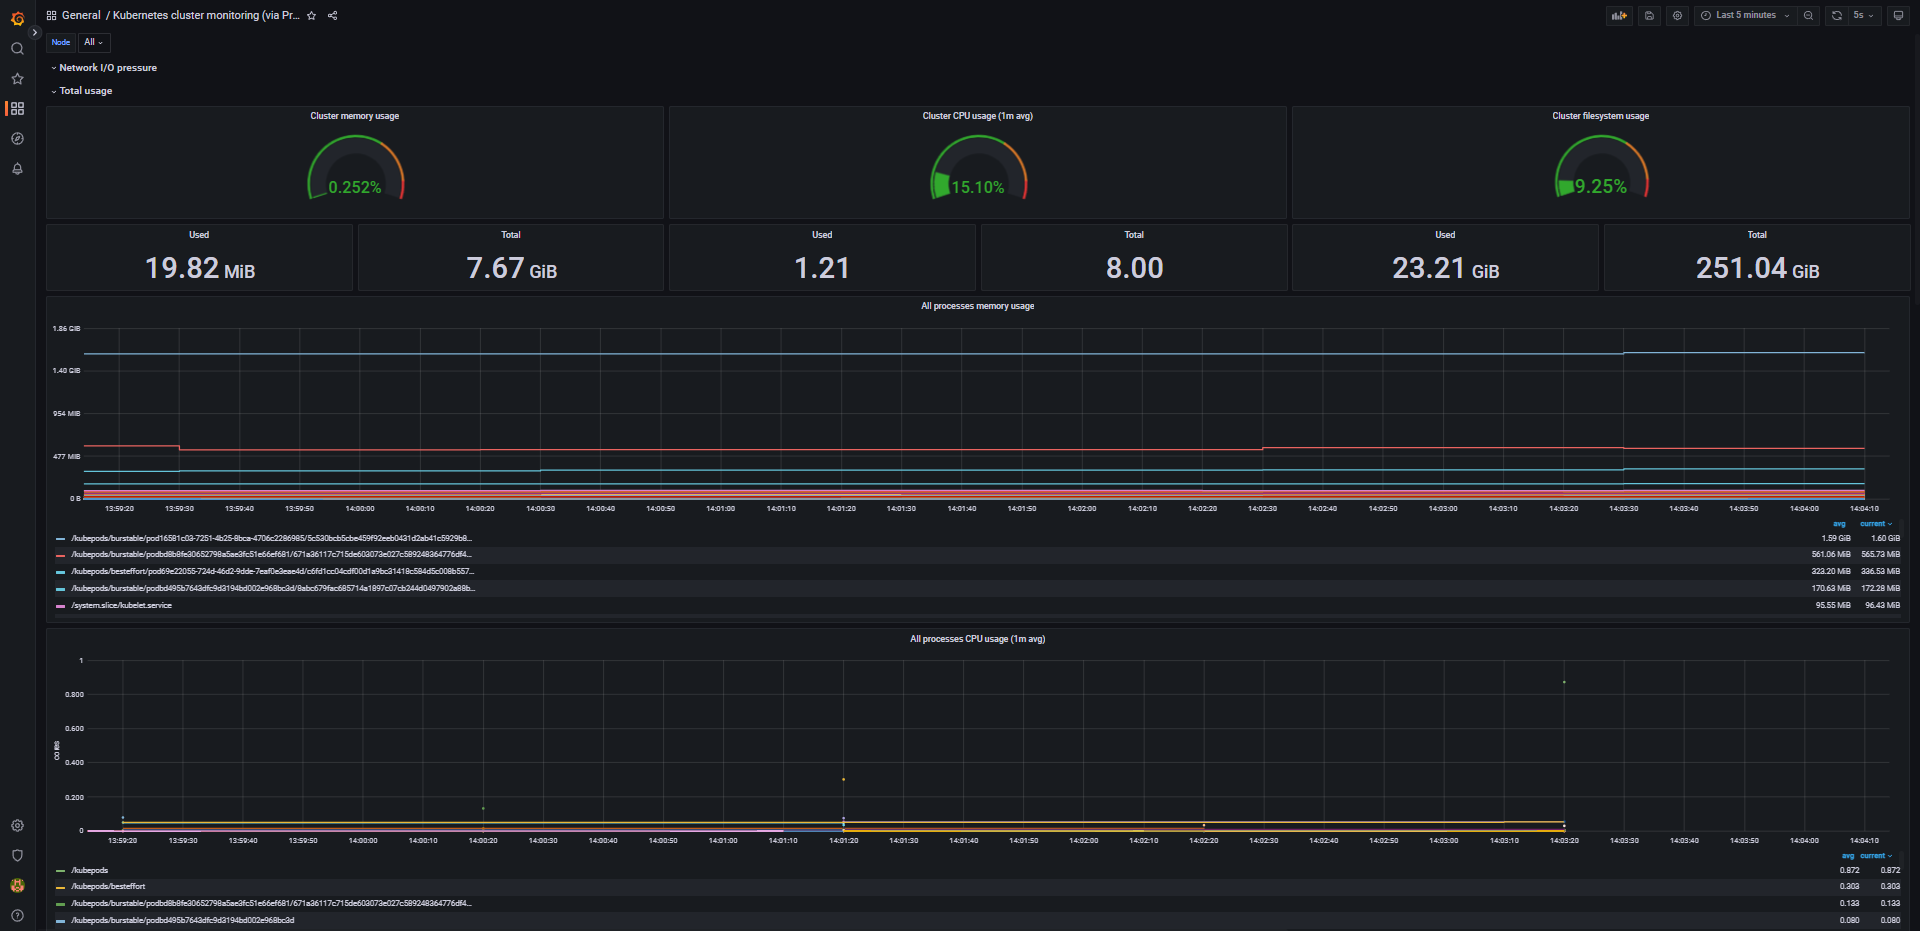Open the Help question-mark icon

point(17,915)
